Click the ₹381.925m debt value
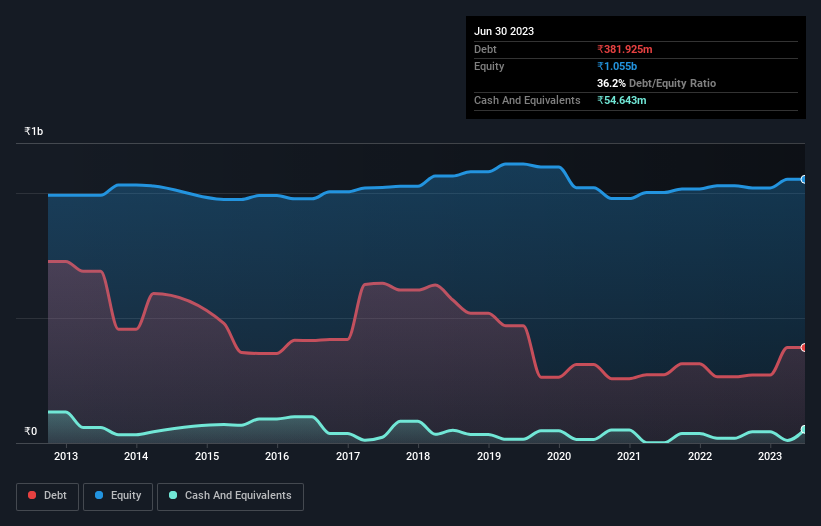821x526 pixels. 625,49
